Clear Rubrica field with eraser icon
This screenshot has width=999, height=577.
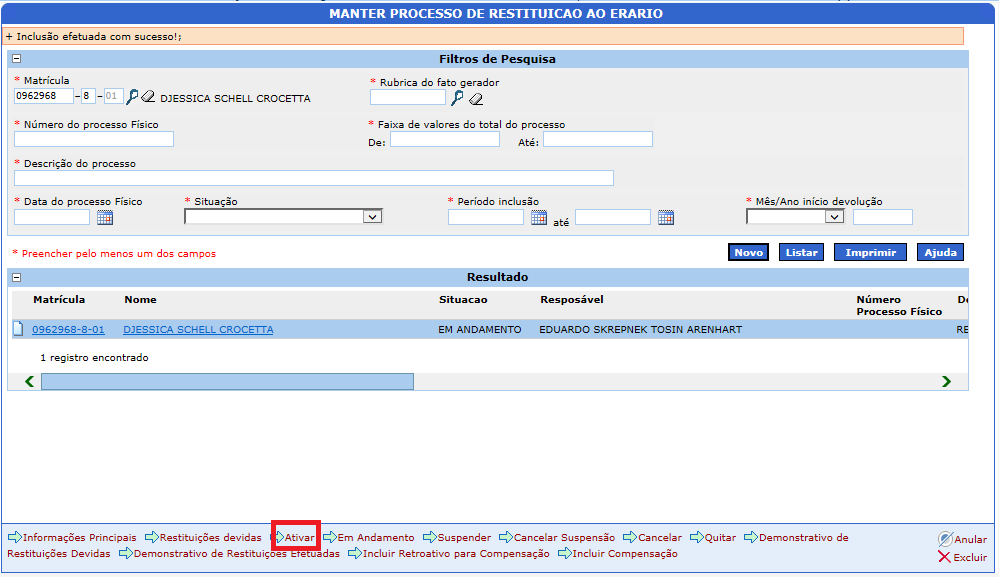click(x=475, y=98)
